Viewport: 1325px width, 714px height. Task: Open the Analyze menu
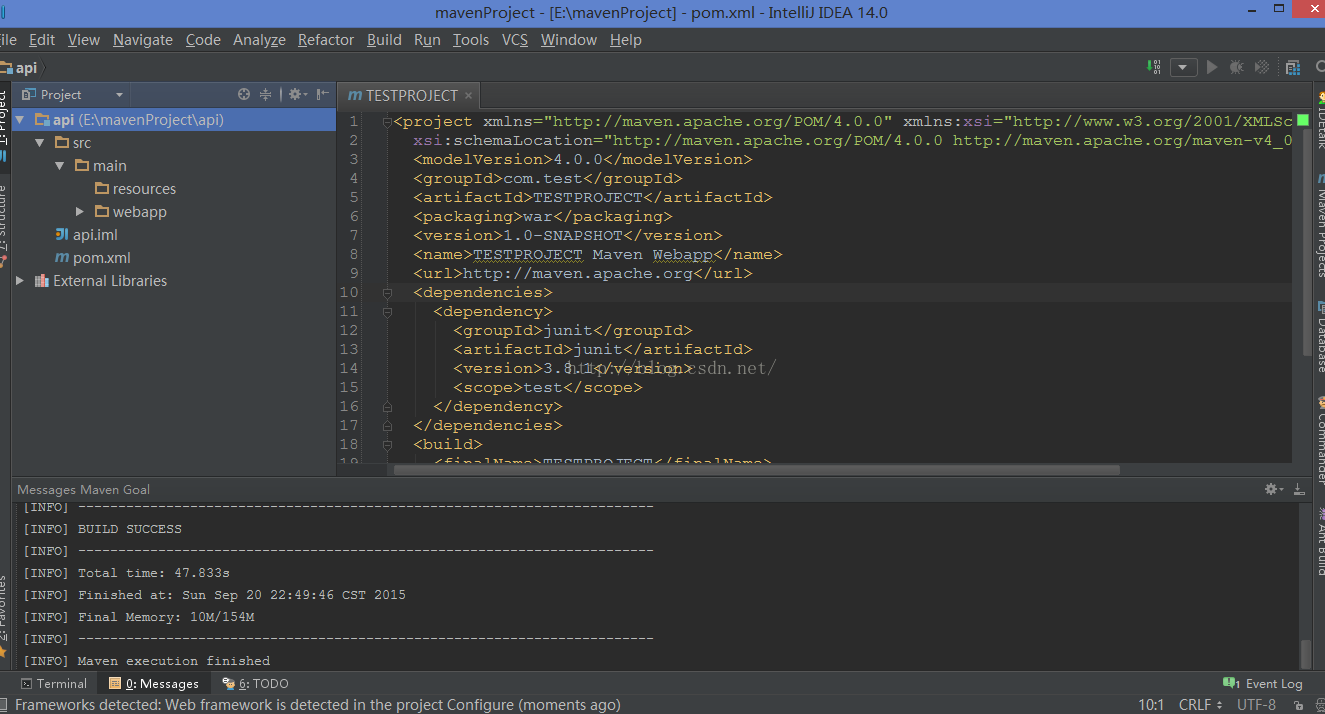pos(259,39)
